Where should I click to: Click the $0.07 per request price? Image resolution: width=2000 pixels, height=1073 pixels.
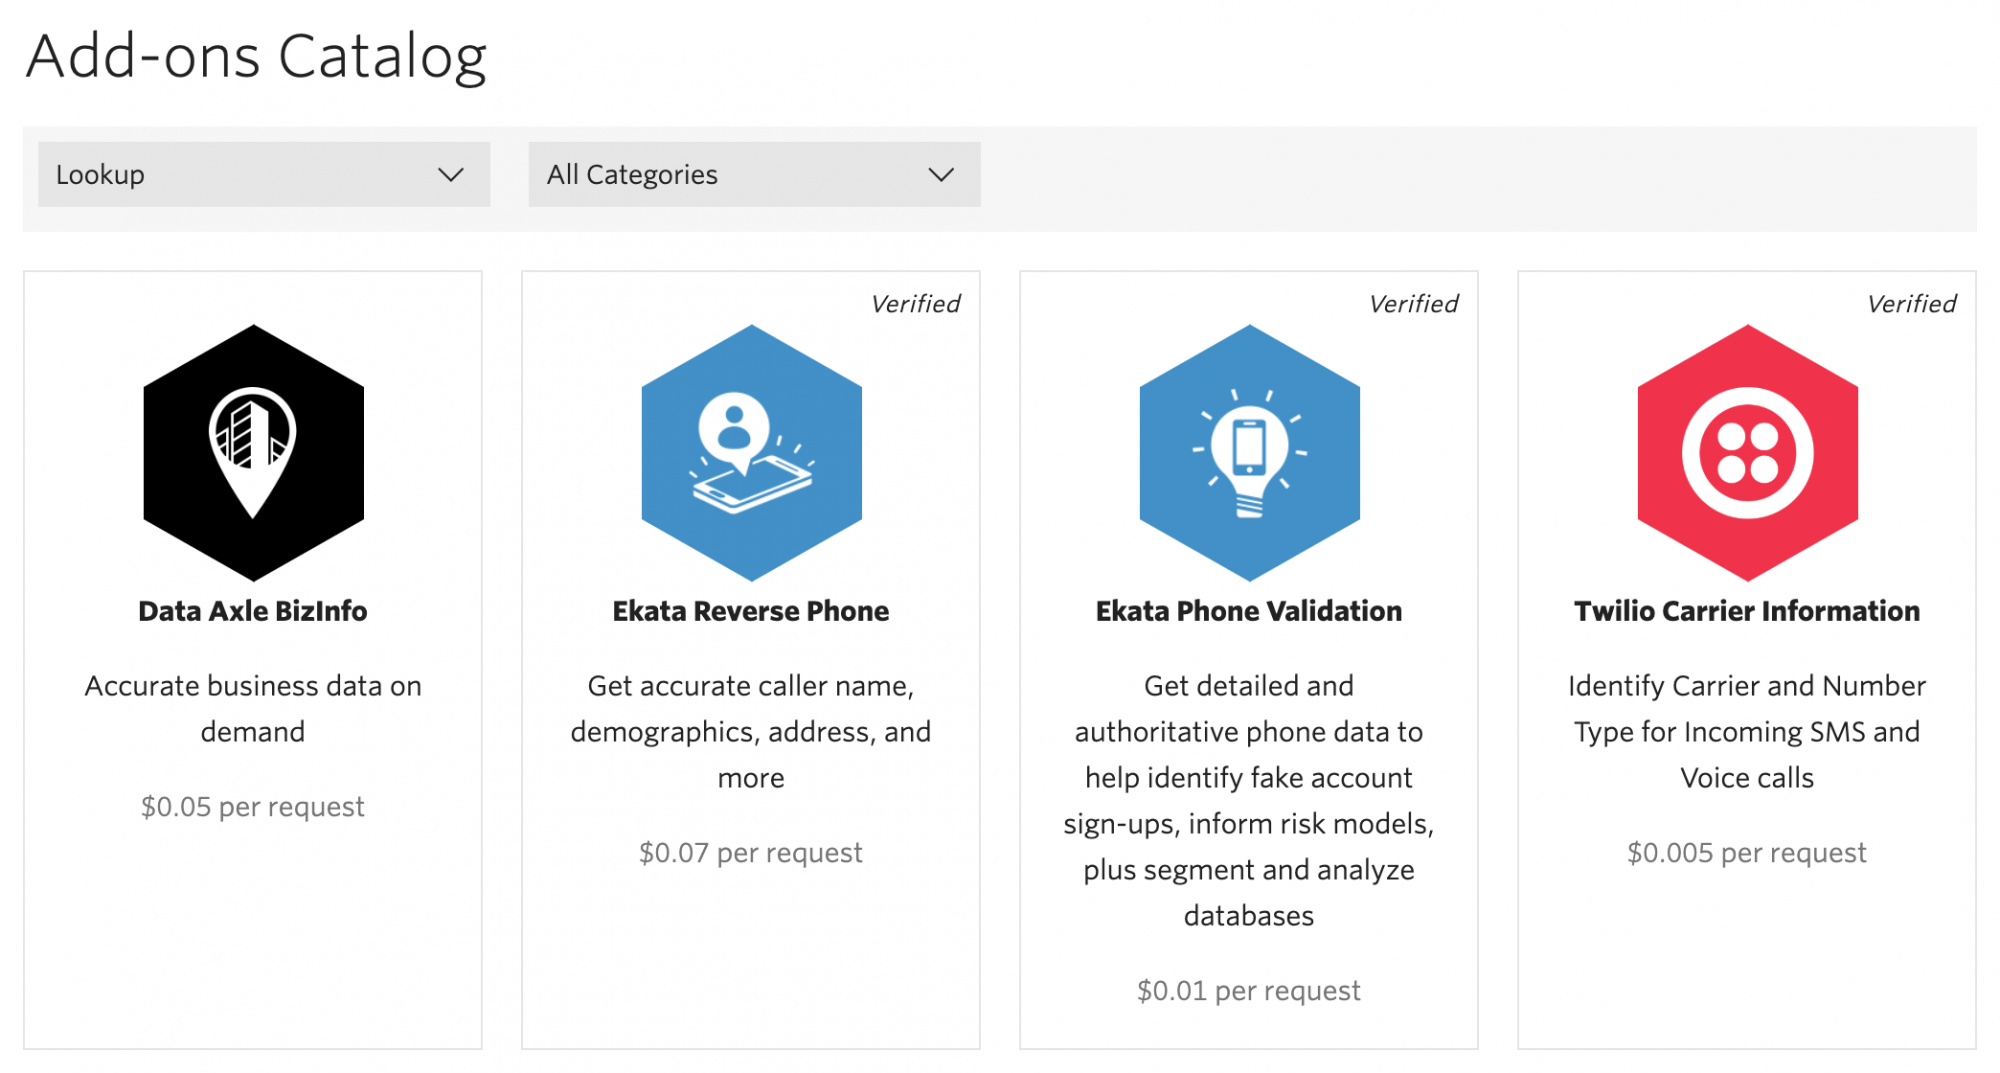751,853
